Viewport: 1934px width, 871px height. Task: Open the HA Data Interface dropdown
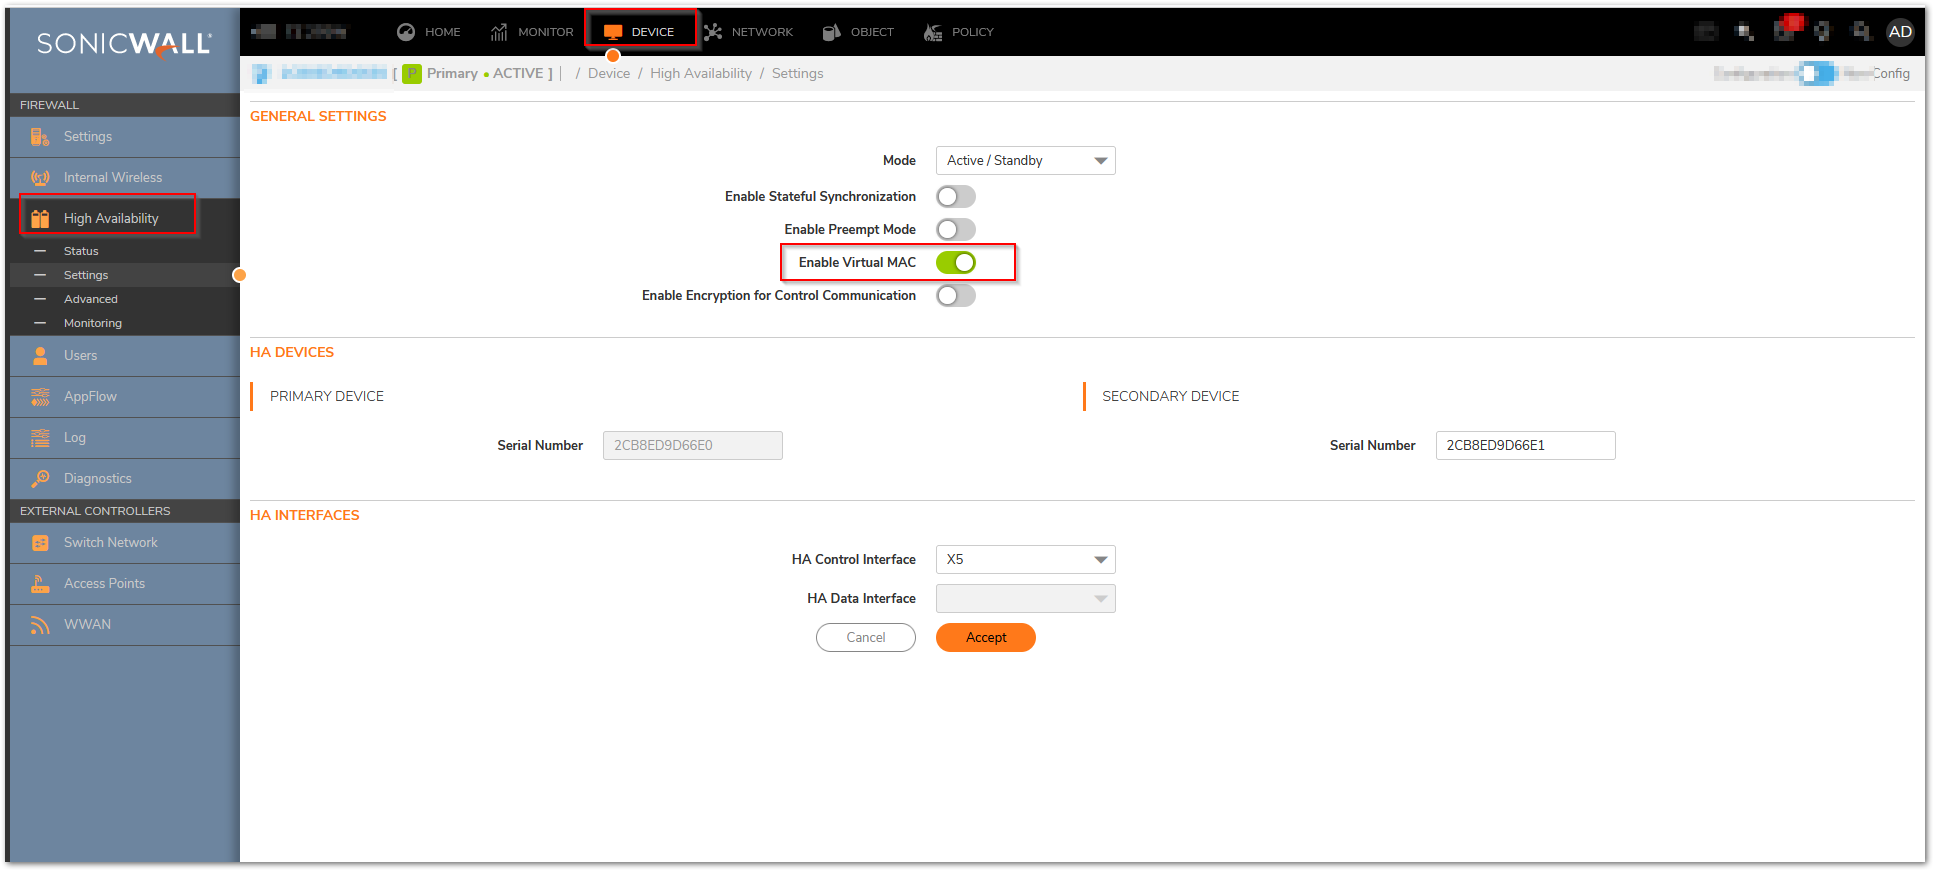pos(1026,599)
